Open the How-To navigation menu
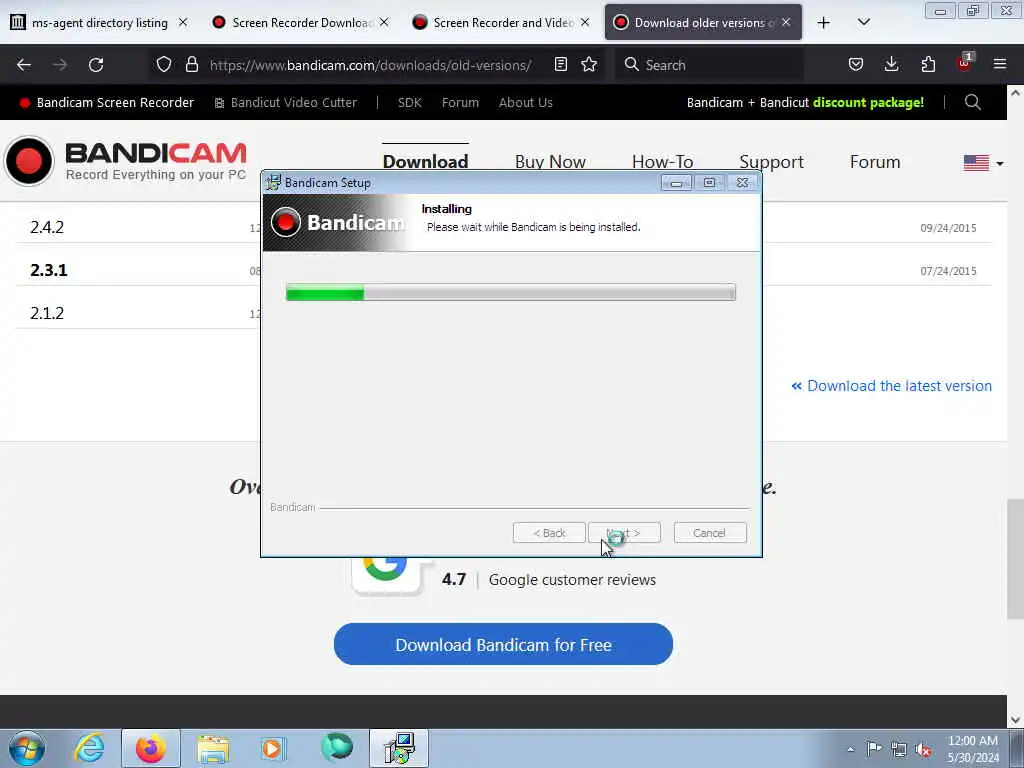1024x768 pixels. (x=662, y=162)
